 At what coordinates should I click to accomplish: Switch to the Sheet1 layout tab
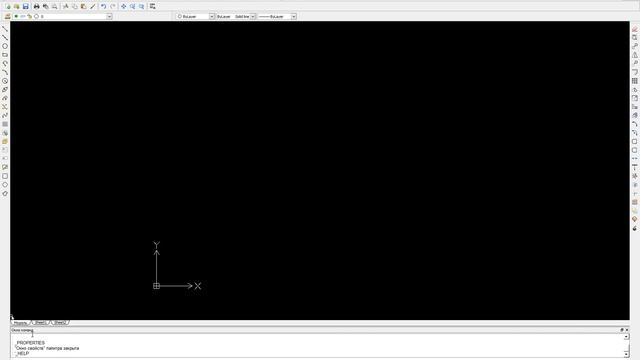40,323
